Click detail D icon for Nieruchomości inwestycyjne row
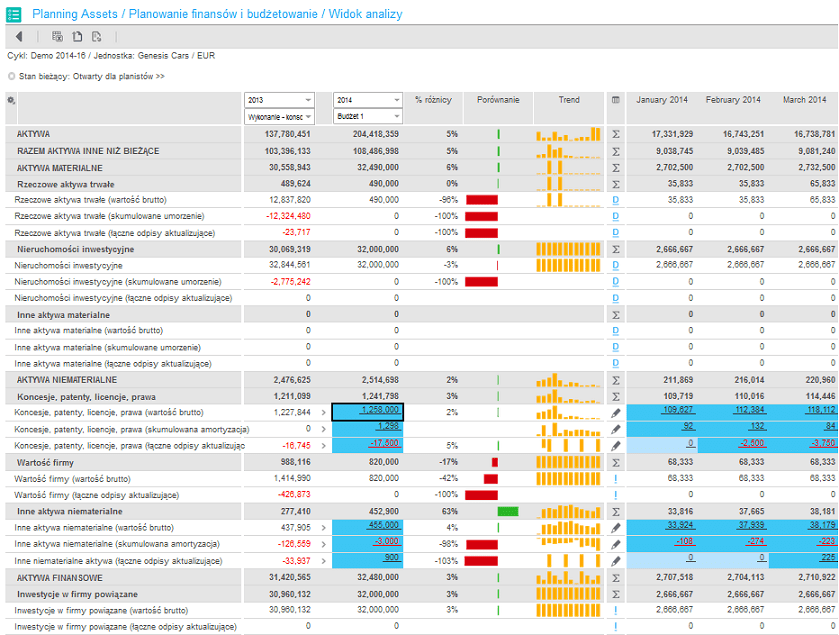This screenshot has height=635, width=839. tap(616, 265)
